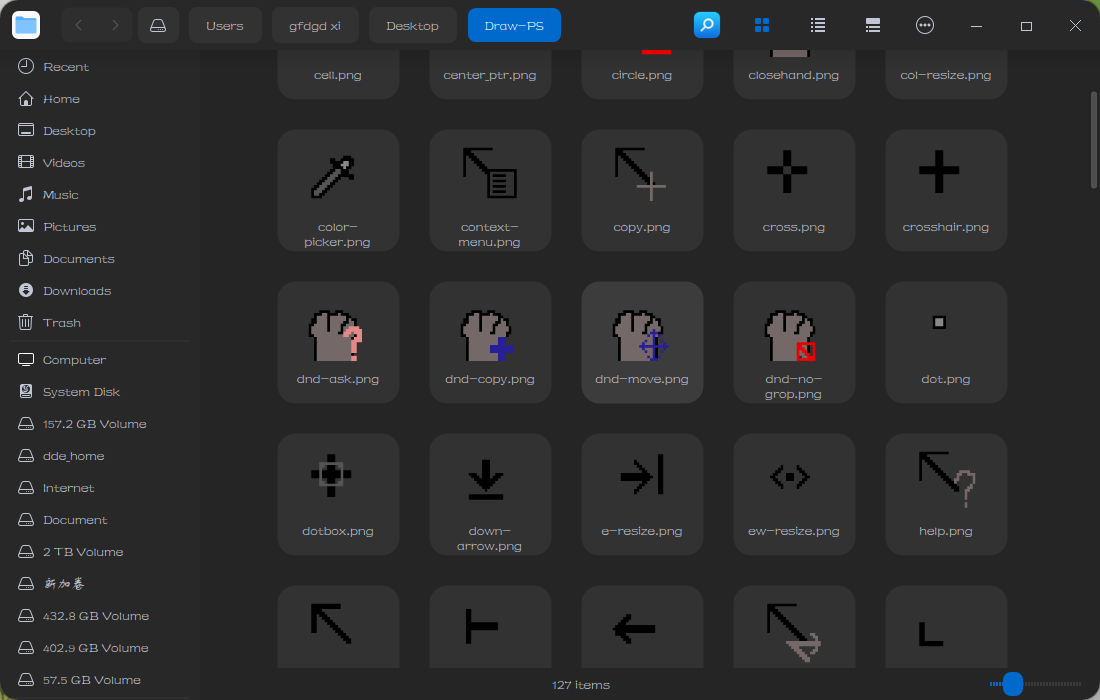Image resolution: width=1100 pixels, height=700 pixels.
Task: Go forward with the right arrow
Action: point(116,25)
